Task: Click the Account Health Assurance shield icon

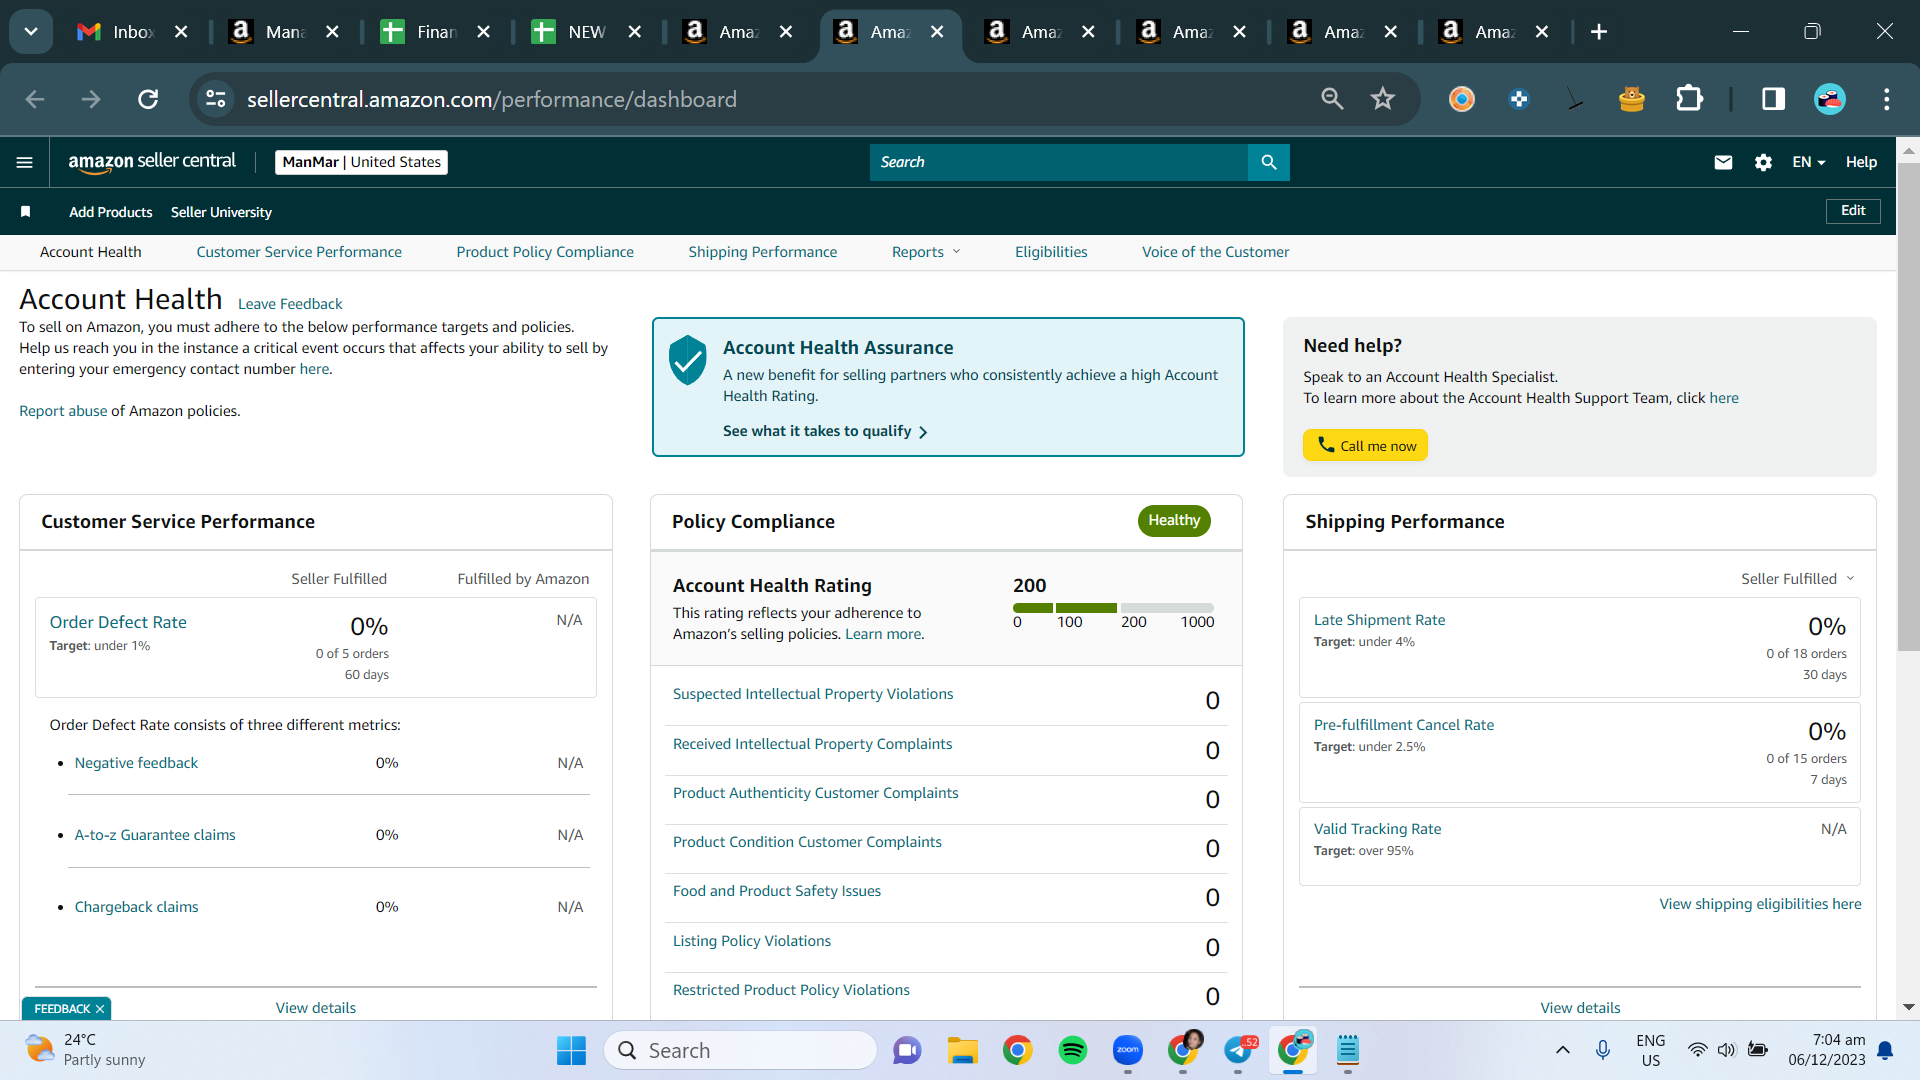Action: pyautogui.click(x=688, y=360)
